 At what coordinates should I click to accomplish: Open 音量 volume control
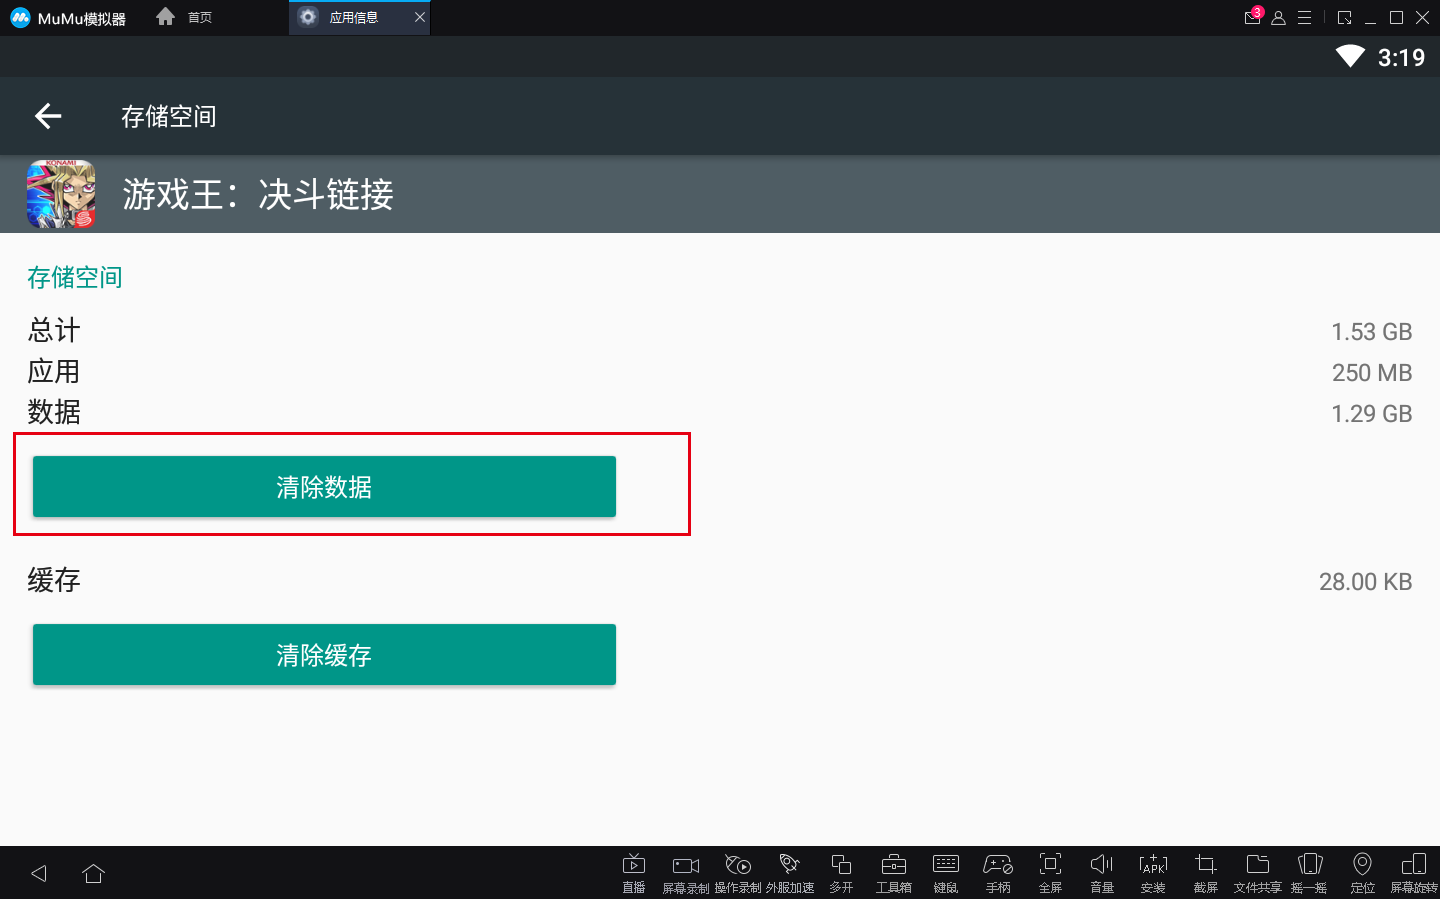point(1102,872)
